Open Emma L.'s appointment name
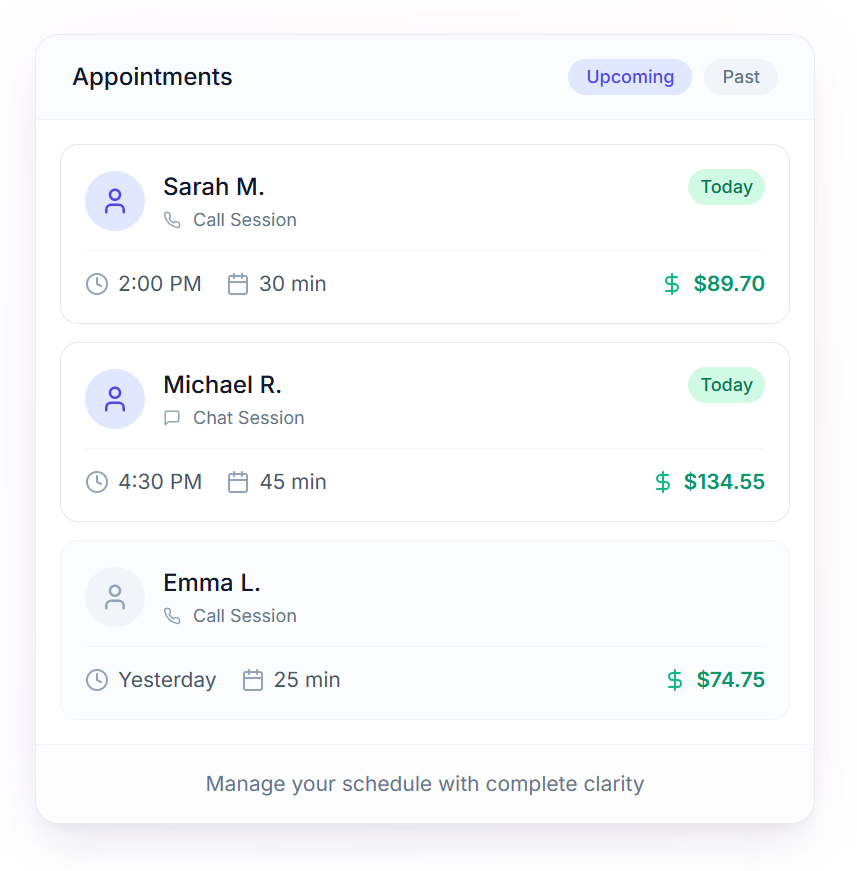Viewport: 857px width, 871px height. [212, 583]
